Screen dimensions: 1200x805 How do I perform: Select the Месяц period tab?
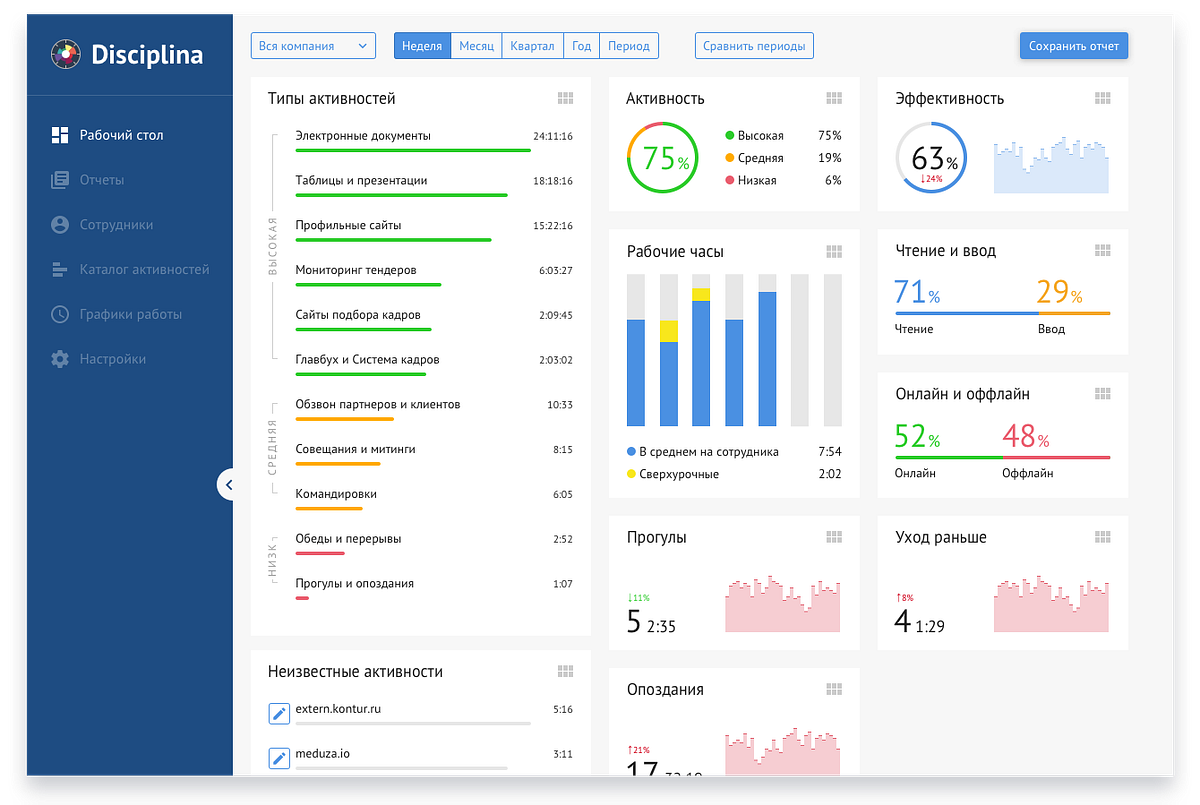476,46
